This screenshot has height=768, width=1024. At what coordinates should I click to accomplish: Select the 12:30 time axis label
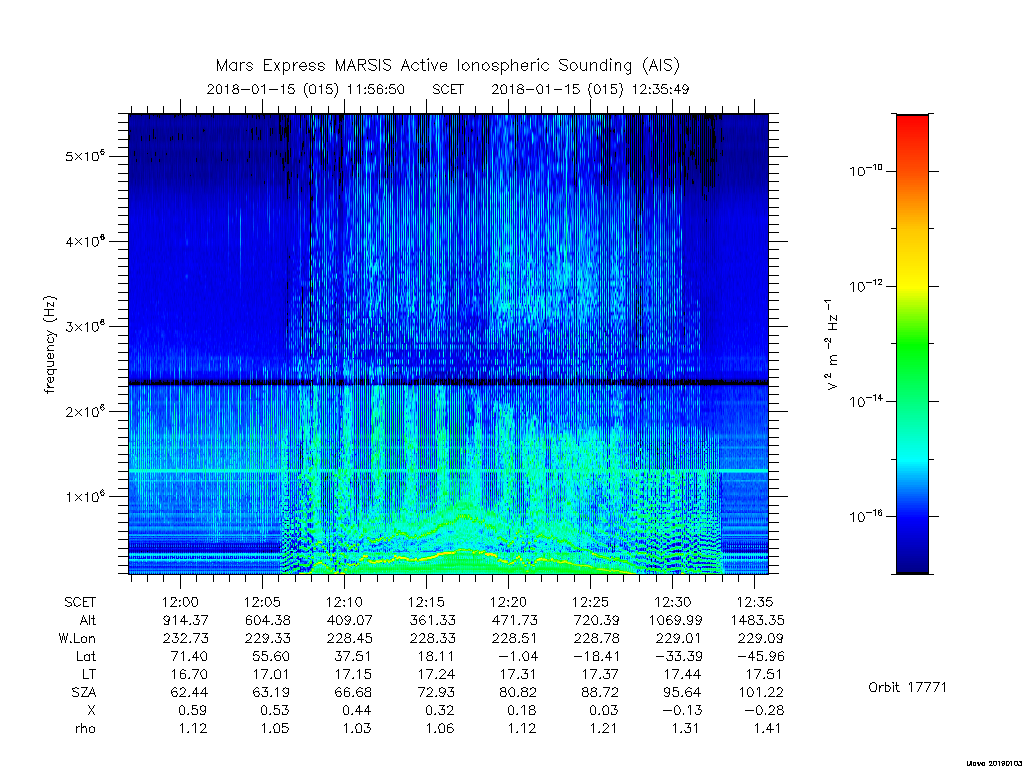673,602
